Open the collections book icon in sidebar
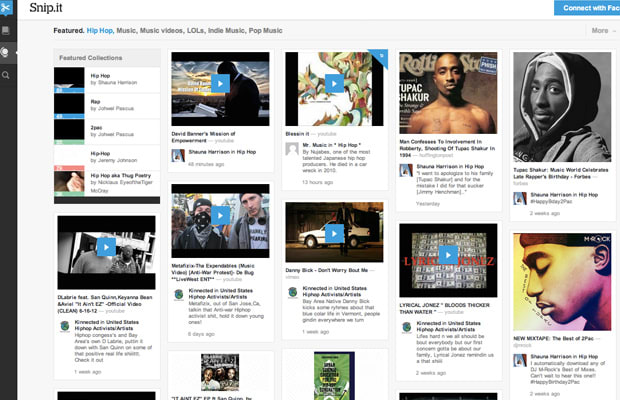 pos(6,30)
